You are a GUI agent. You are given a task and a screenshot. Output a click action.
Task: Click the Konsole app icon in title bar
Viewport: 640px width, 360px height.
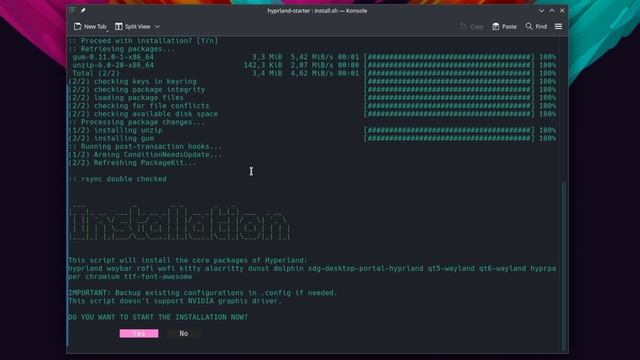click(x=73, y=10)
